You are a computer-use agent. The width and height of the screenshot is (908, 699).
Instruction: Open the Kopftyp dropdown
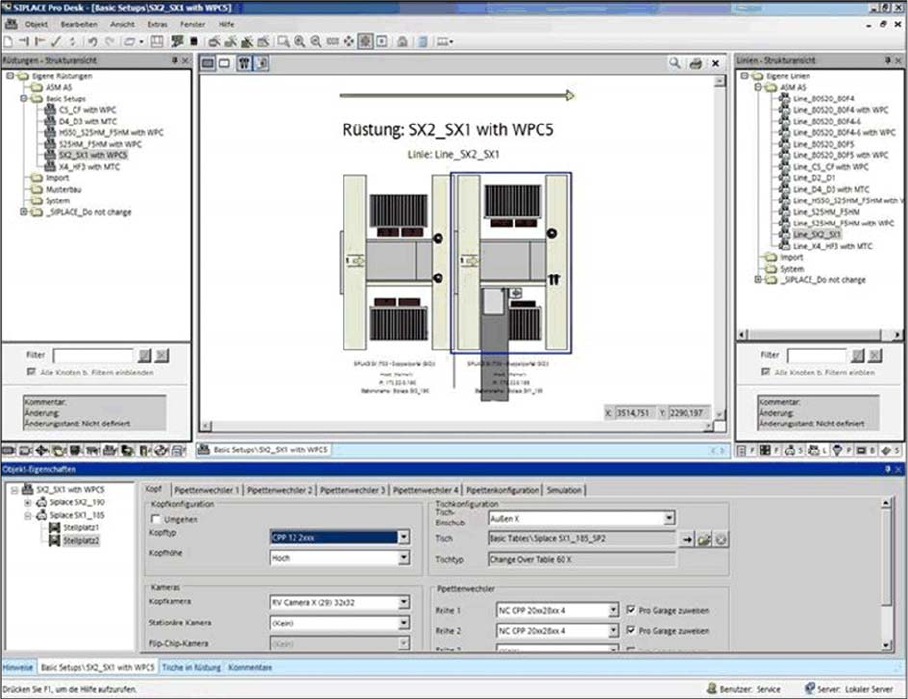pyautogui.click(x=403, y=537)
